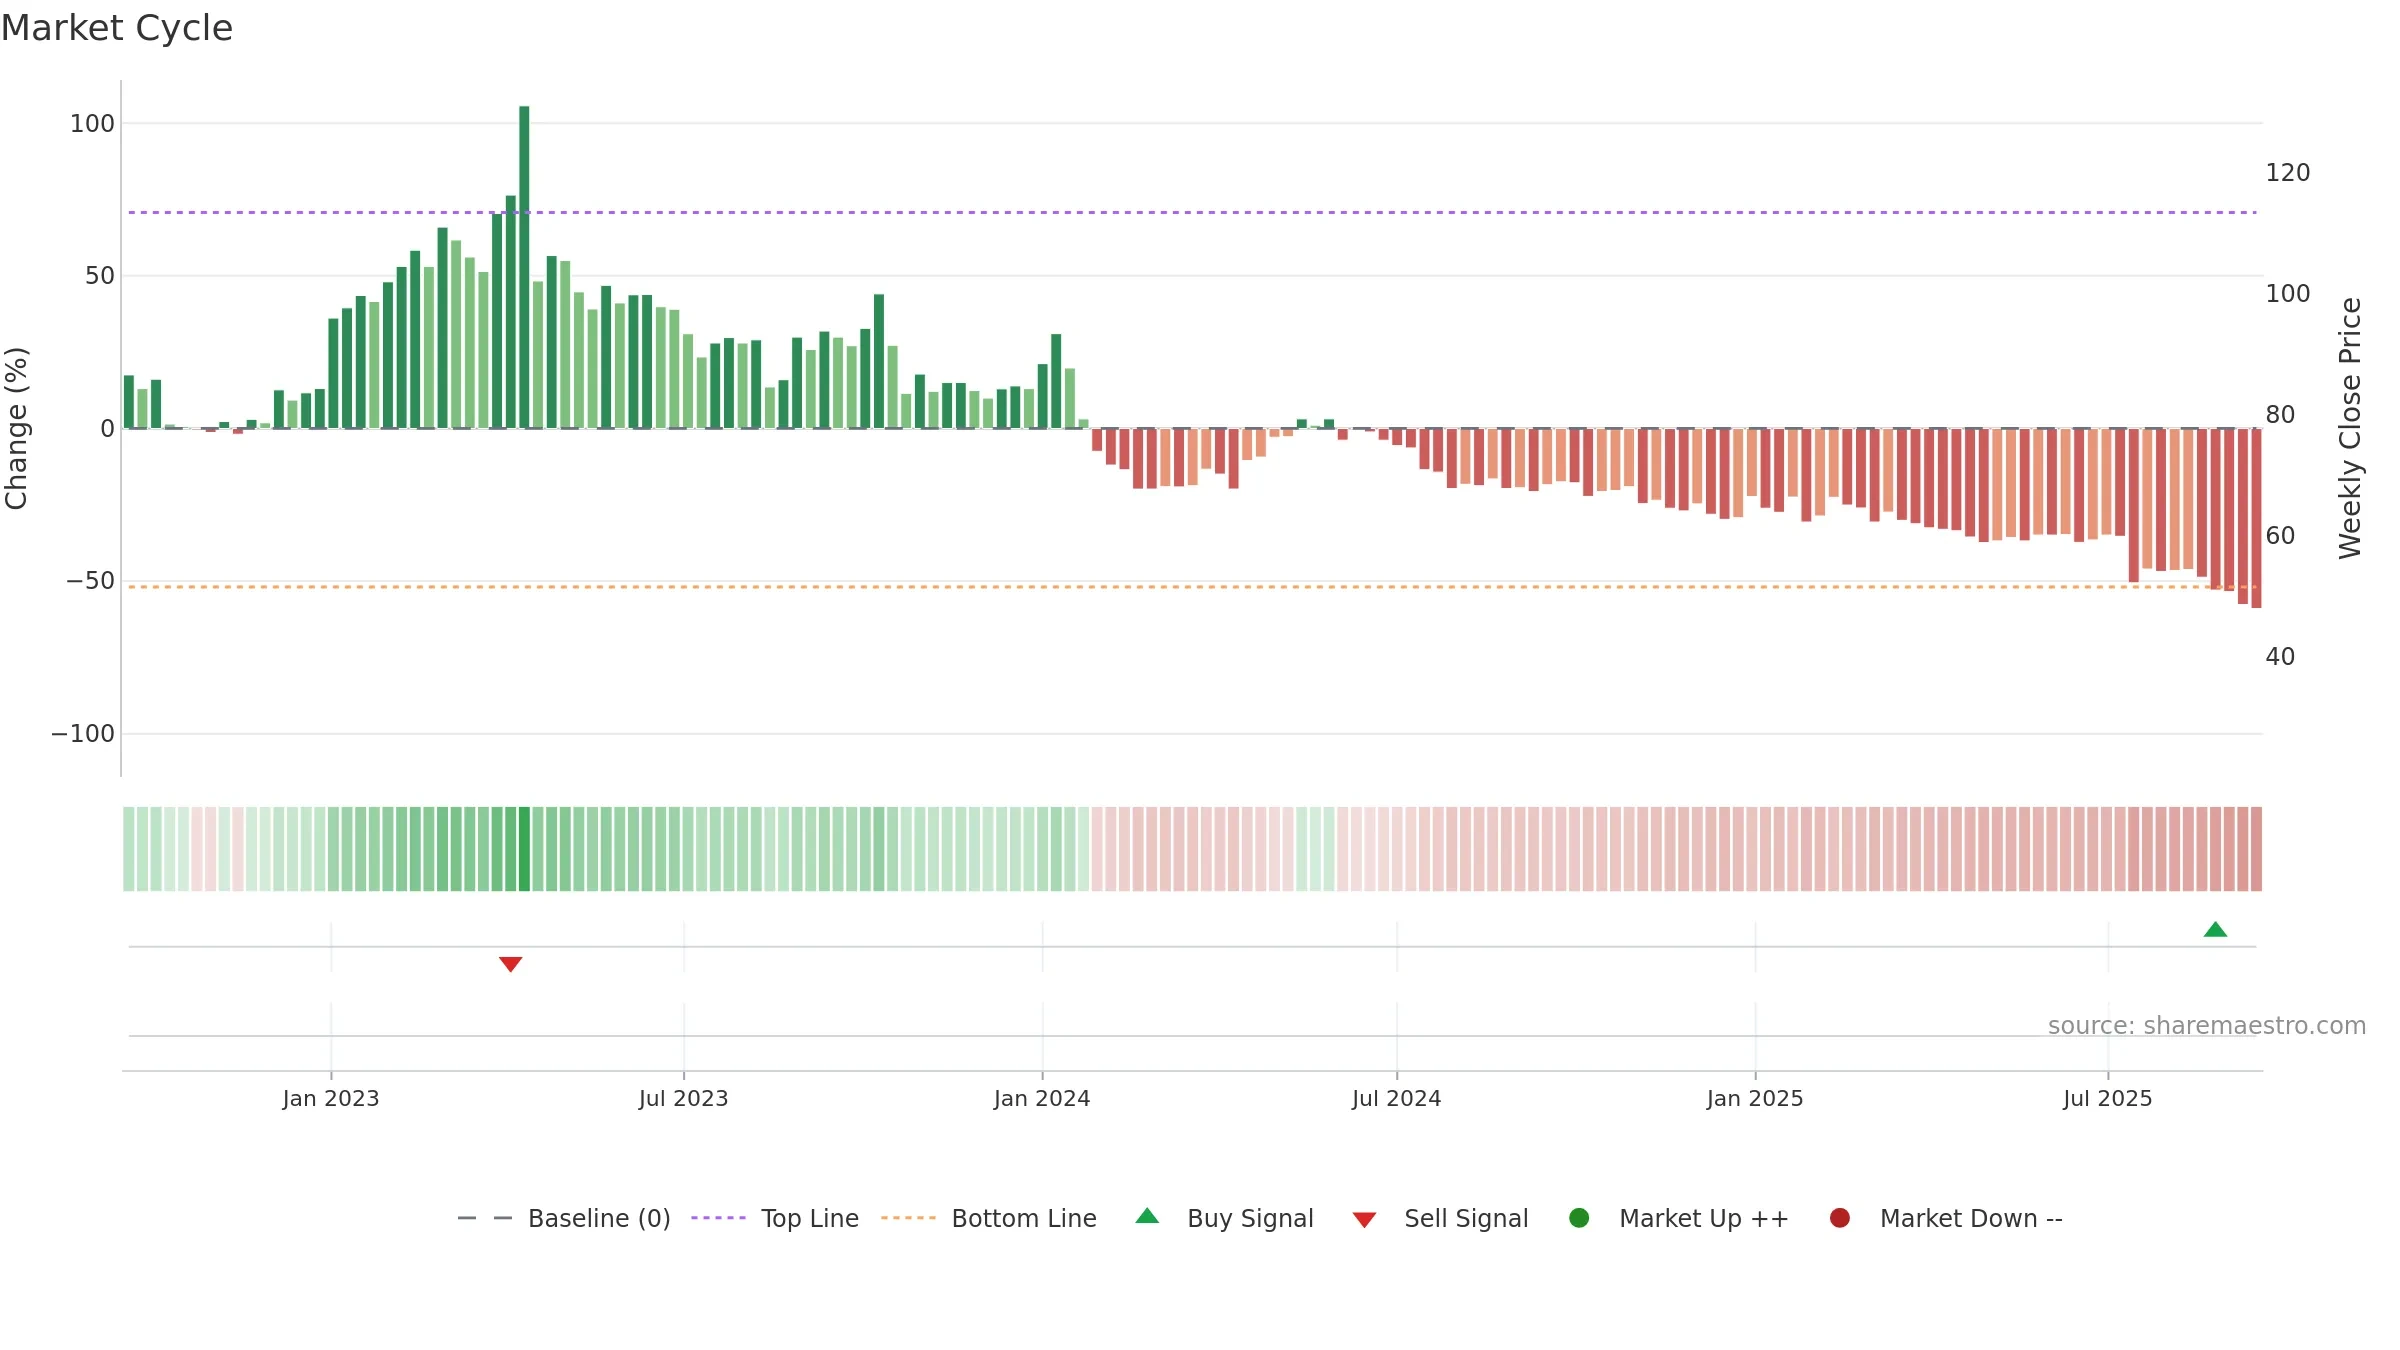Click the Weekly Close Price axis title
2400x1350 pixels.
coord(2350,428)
